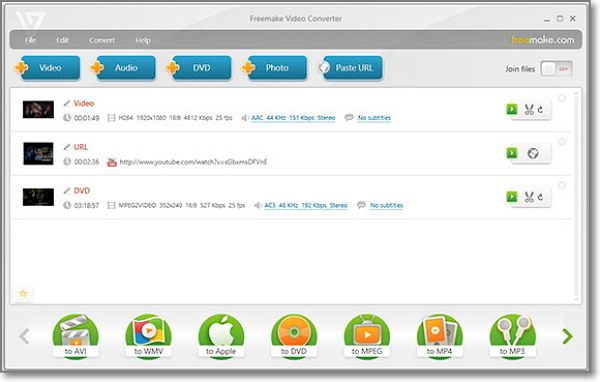
Task: Open the globe button for URL item
Action: click(x=533, y=153)
